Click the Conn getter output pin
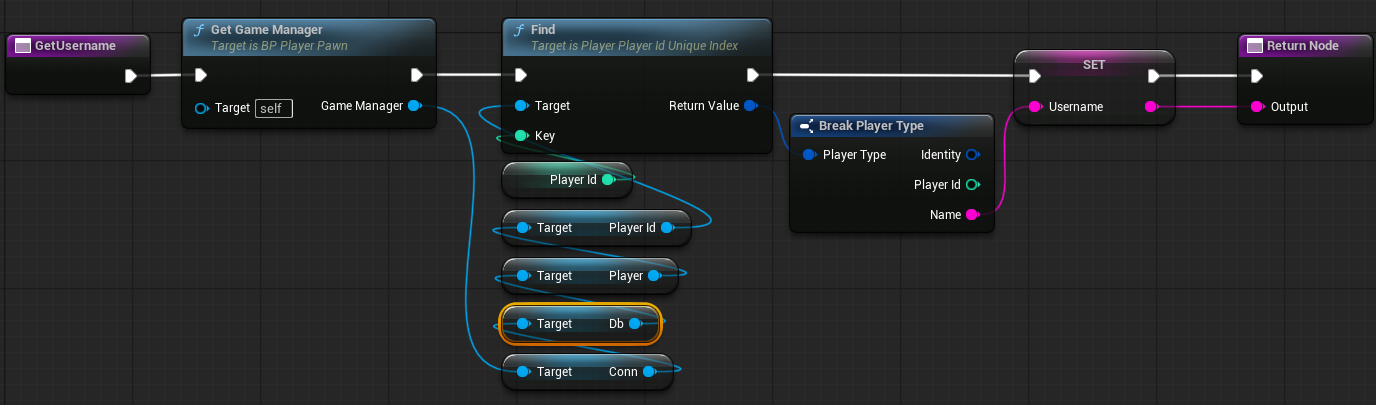Image resolution: width=1376 pixels, height=405 pixels. pyautogui.click(x=649, y=372)
